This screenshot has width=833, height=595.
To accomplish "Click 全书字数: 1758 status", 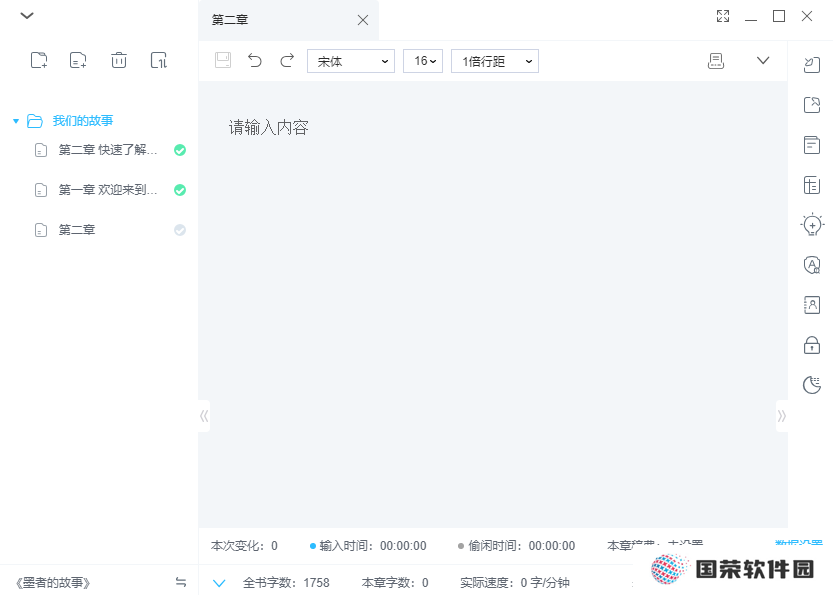I will point(286,583).
